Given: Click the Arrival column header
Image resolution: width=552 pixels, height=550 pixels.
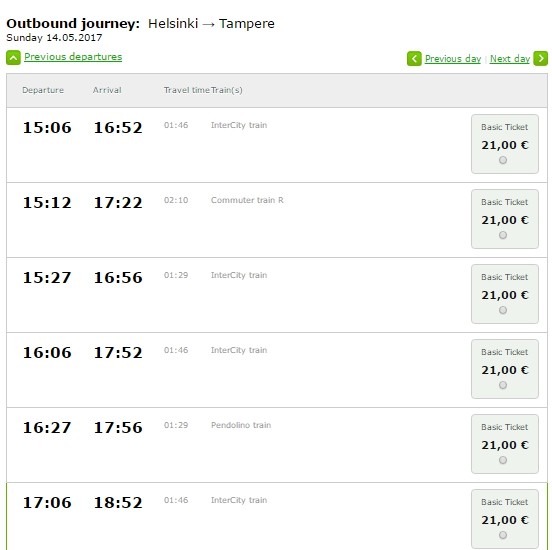Looking at the screenshot, I should point(107,90).
